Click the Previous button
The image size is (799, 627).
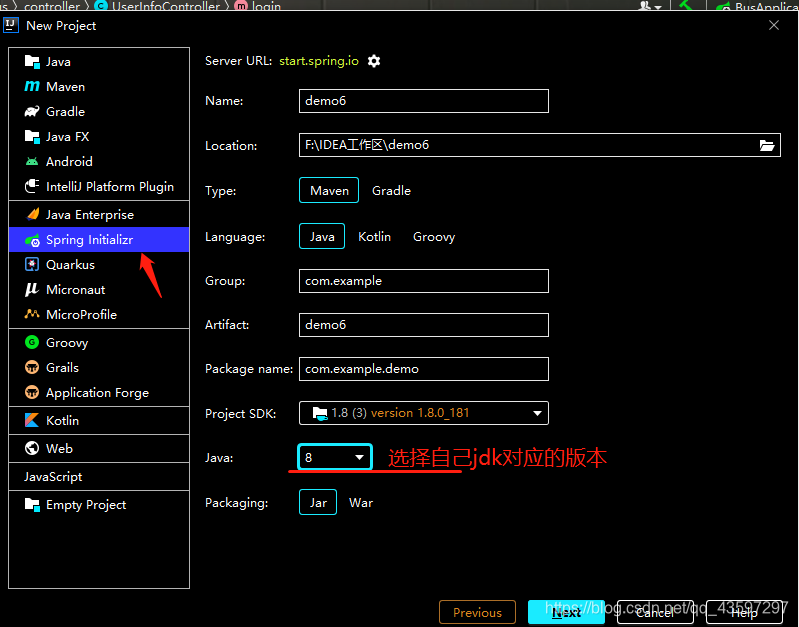tap(477, 612)
